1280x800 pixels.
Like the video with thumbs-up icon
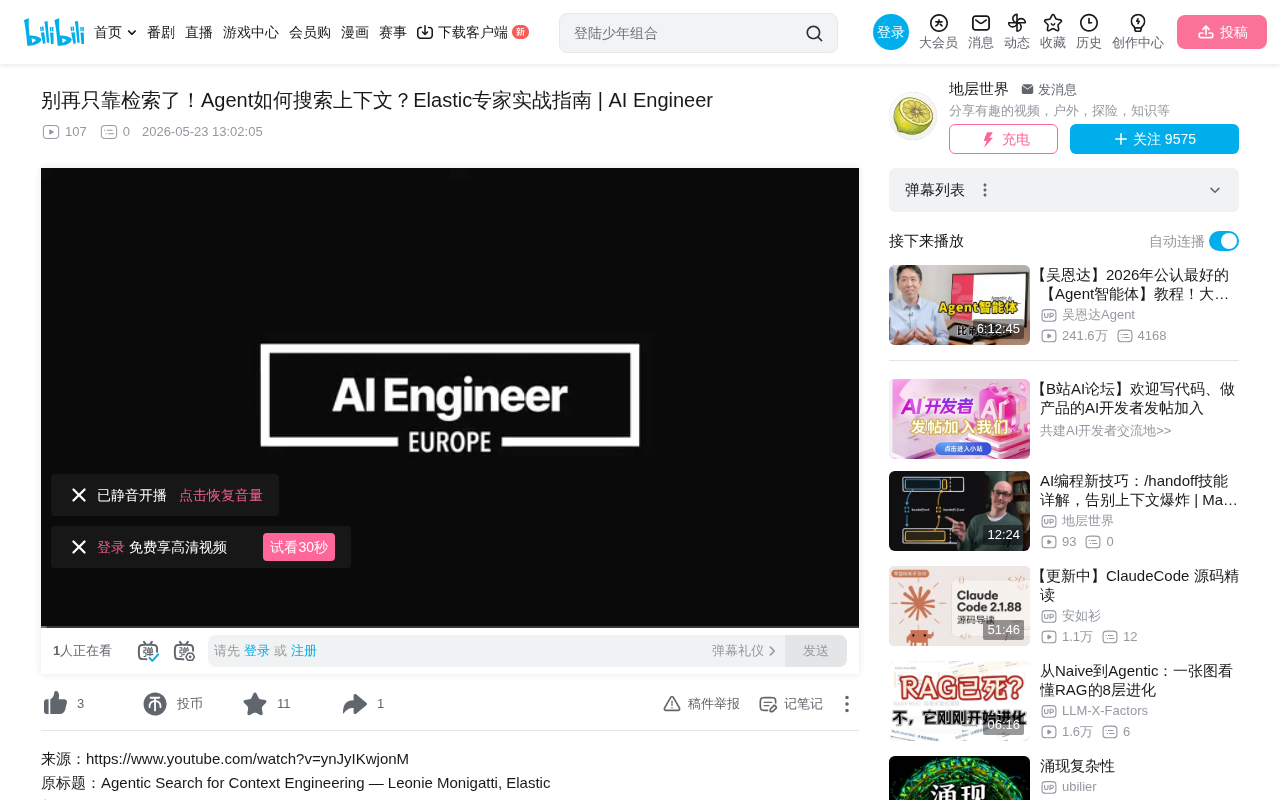tap(56, 704)
